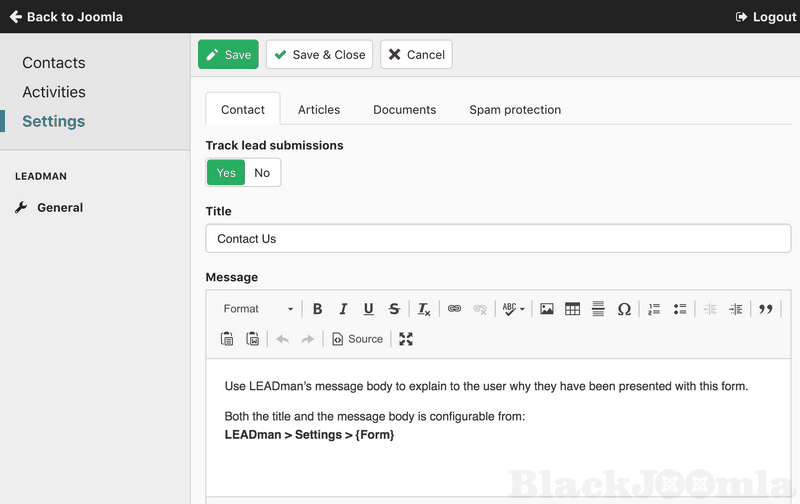The width and height of the screenshot is (800, 504).
Task: Click into the Title input field
Action: [x=498, y=239]
